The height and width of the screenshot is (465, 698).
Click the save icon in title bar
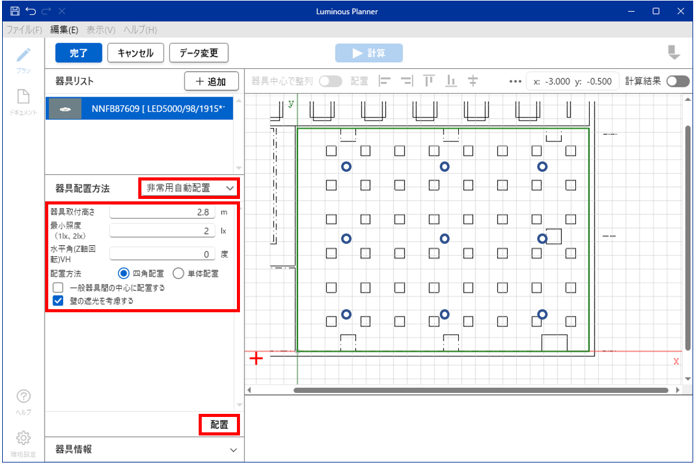pyautogui.click(x=13, y=10)
